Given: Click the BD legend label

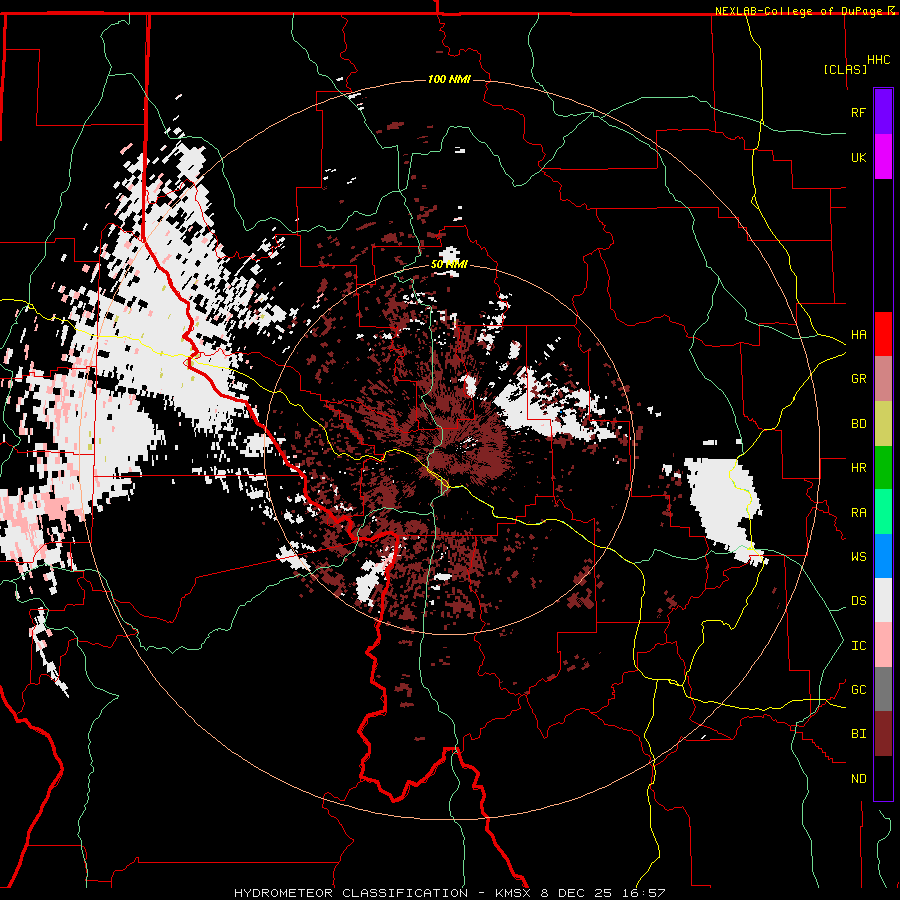Looking at the screenshot, I should tap(858, 424).
